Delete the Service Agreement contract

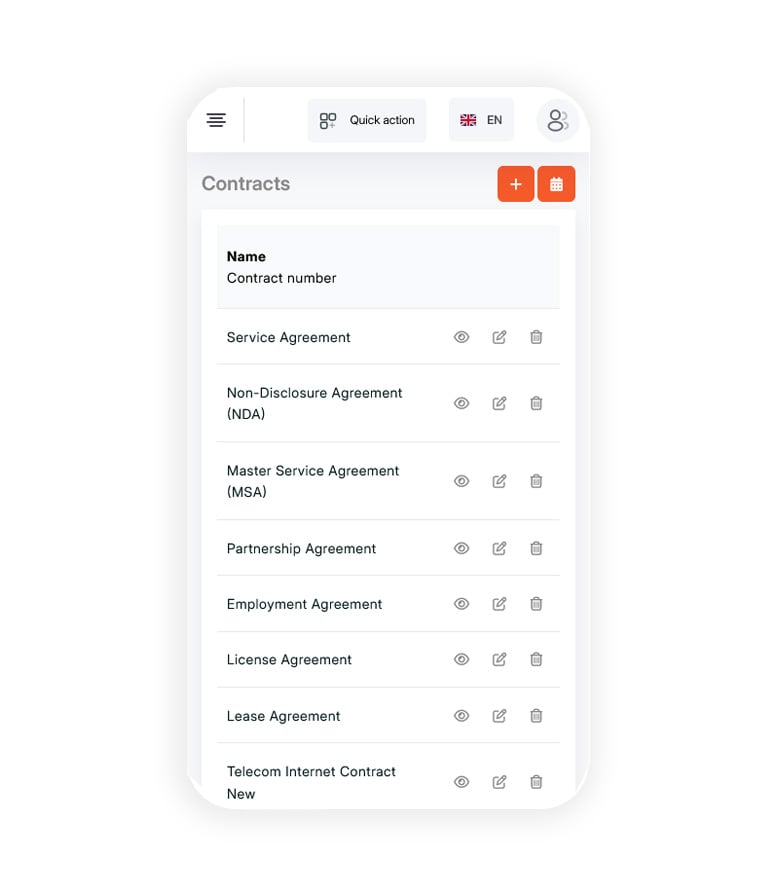pyautogui.click(x=536, y=337)
